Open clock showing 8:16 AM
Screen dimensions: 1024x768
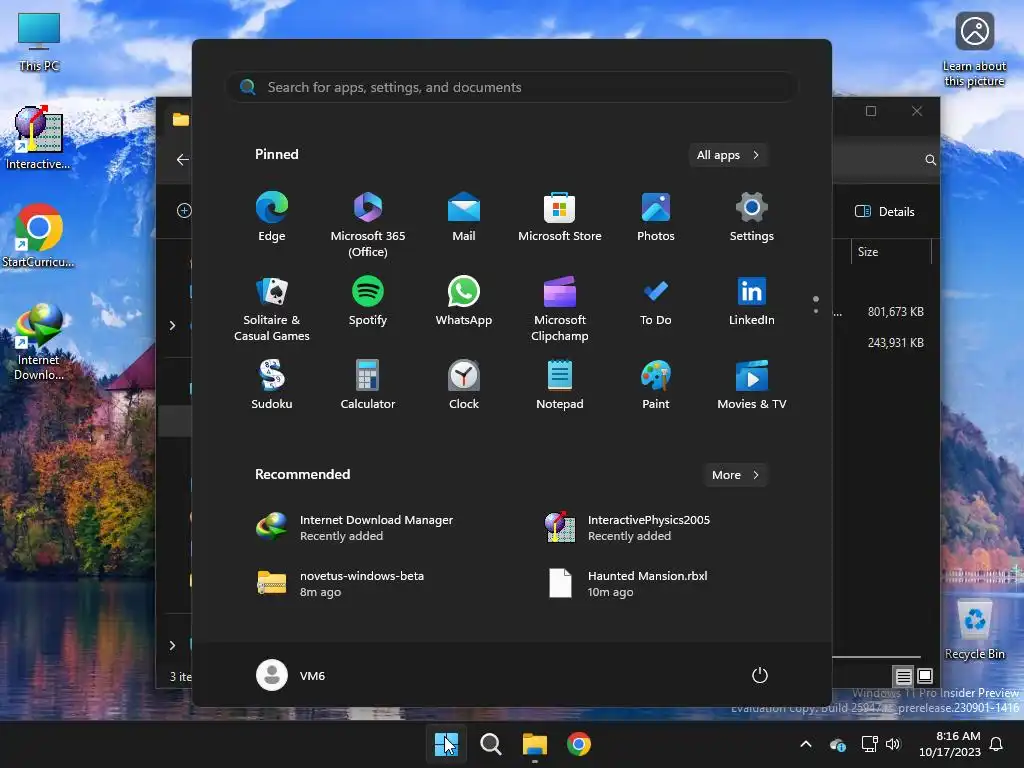pos(950,744)
